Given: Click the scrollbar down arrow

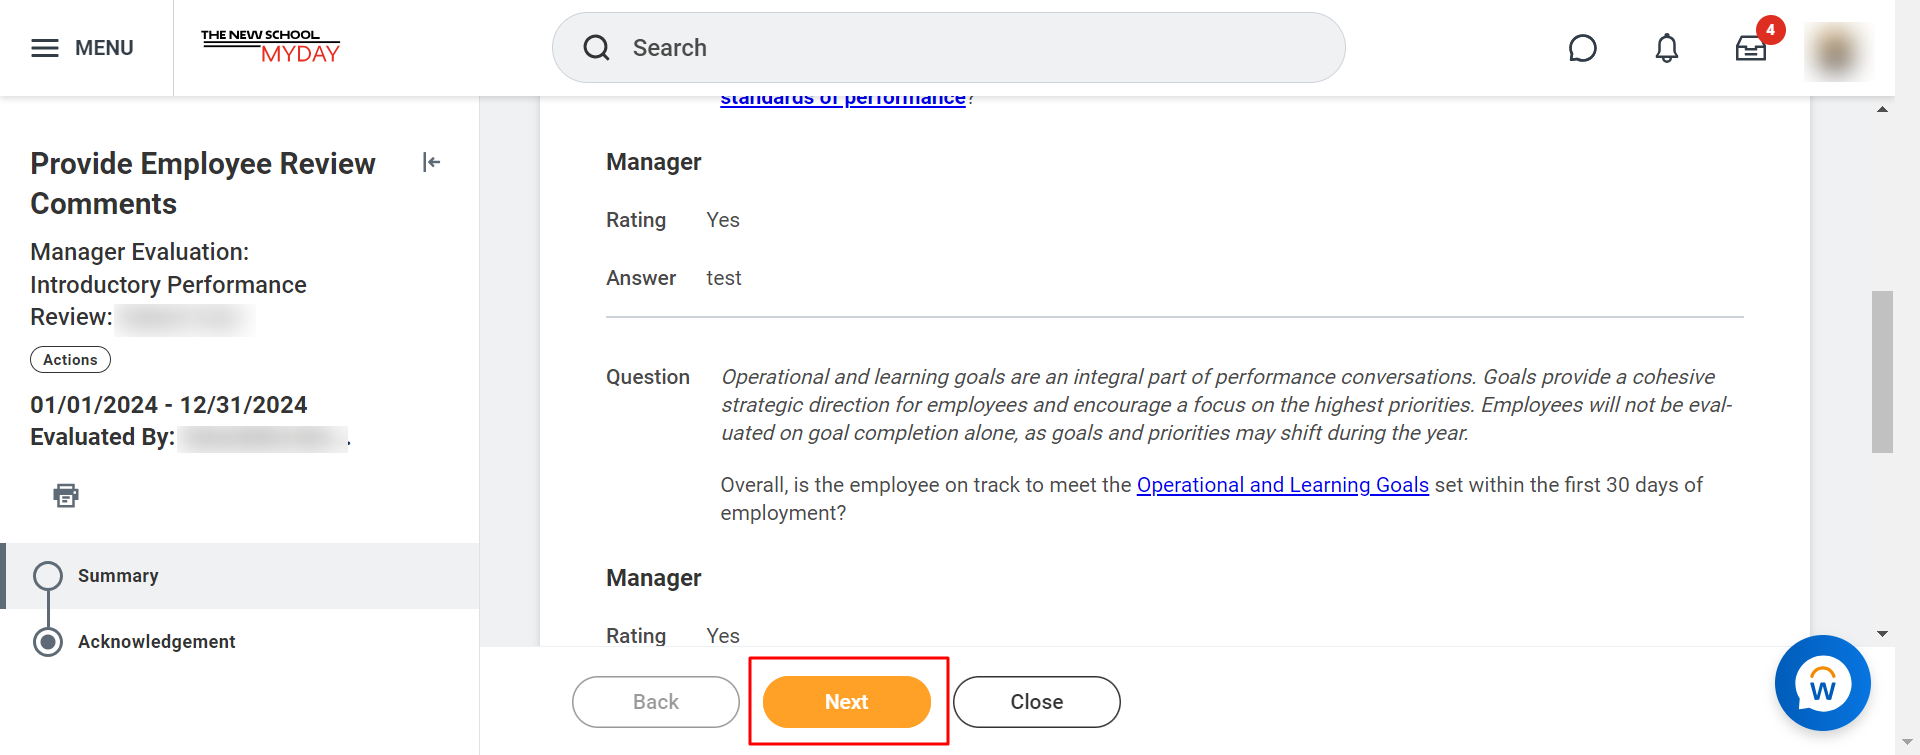Looking at the screenshot, I should point(1882,634).
